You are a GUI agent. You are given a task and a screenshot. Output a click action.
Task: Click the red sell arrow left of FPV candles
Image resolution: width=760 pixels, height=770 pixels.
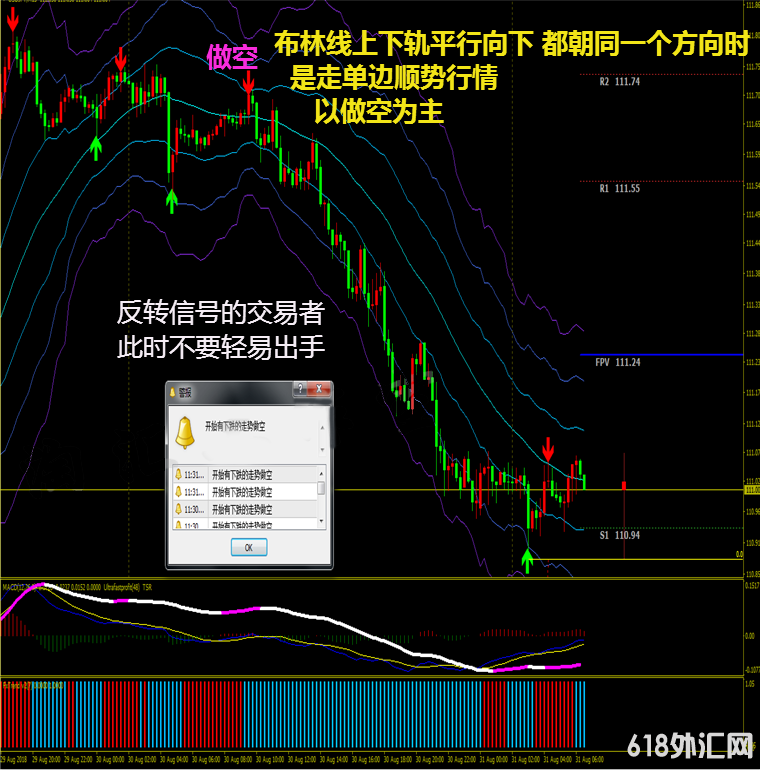[x=547, y=447]
